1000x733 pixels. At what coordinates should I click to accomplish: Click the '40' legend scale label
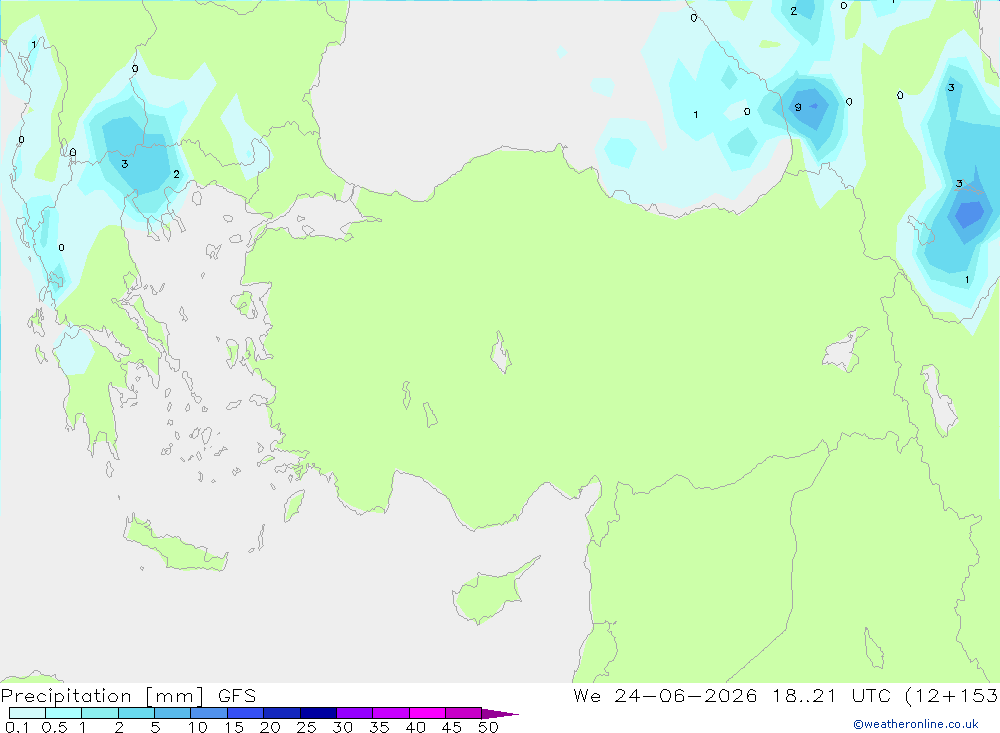(416, 727)
